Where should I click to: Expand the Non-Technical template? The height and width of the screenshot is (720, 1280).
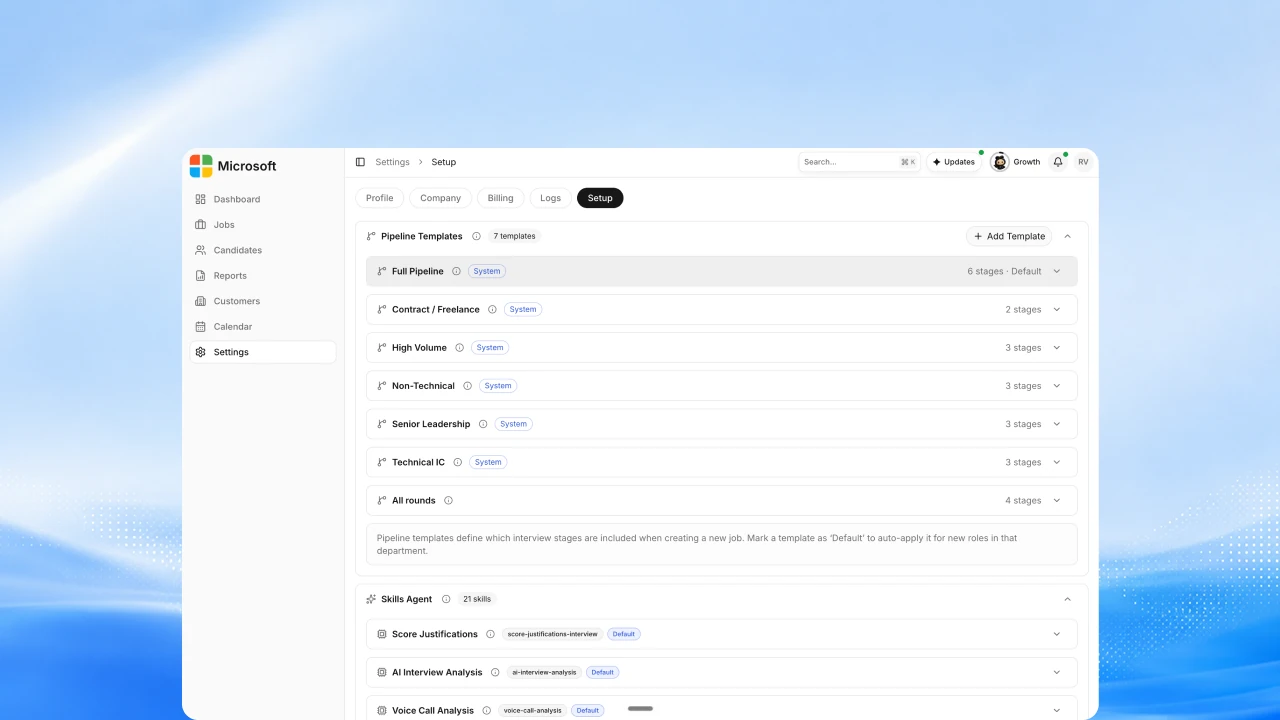coord(1057,386)
